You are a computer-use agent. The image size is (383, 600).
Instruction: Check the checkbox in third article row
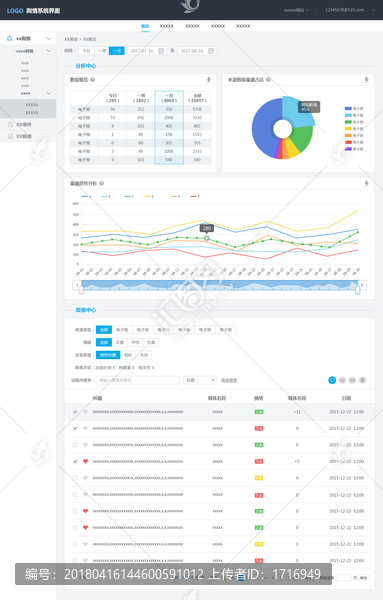coord(75,445)
